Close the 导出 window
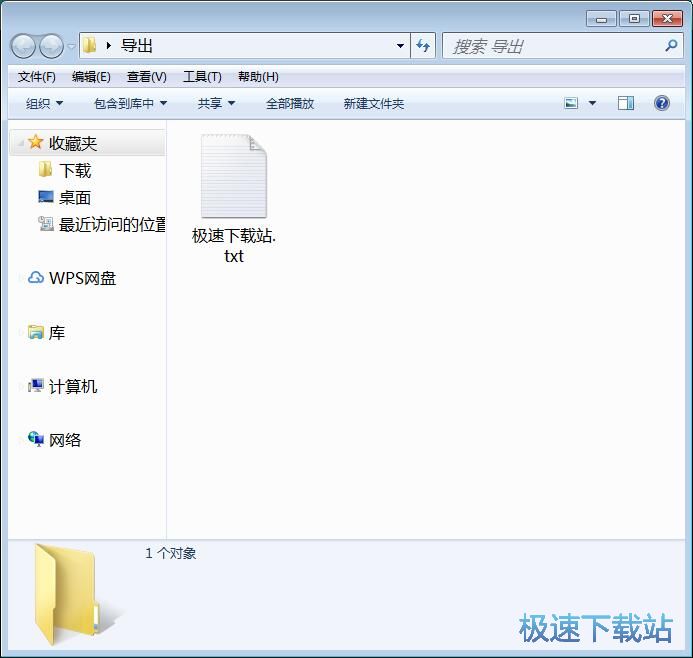Screen dimensions: 693x658 (667, 19)
